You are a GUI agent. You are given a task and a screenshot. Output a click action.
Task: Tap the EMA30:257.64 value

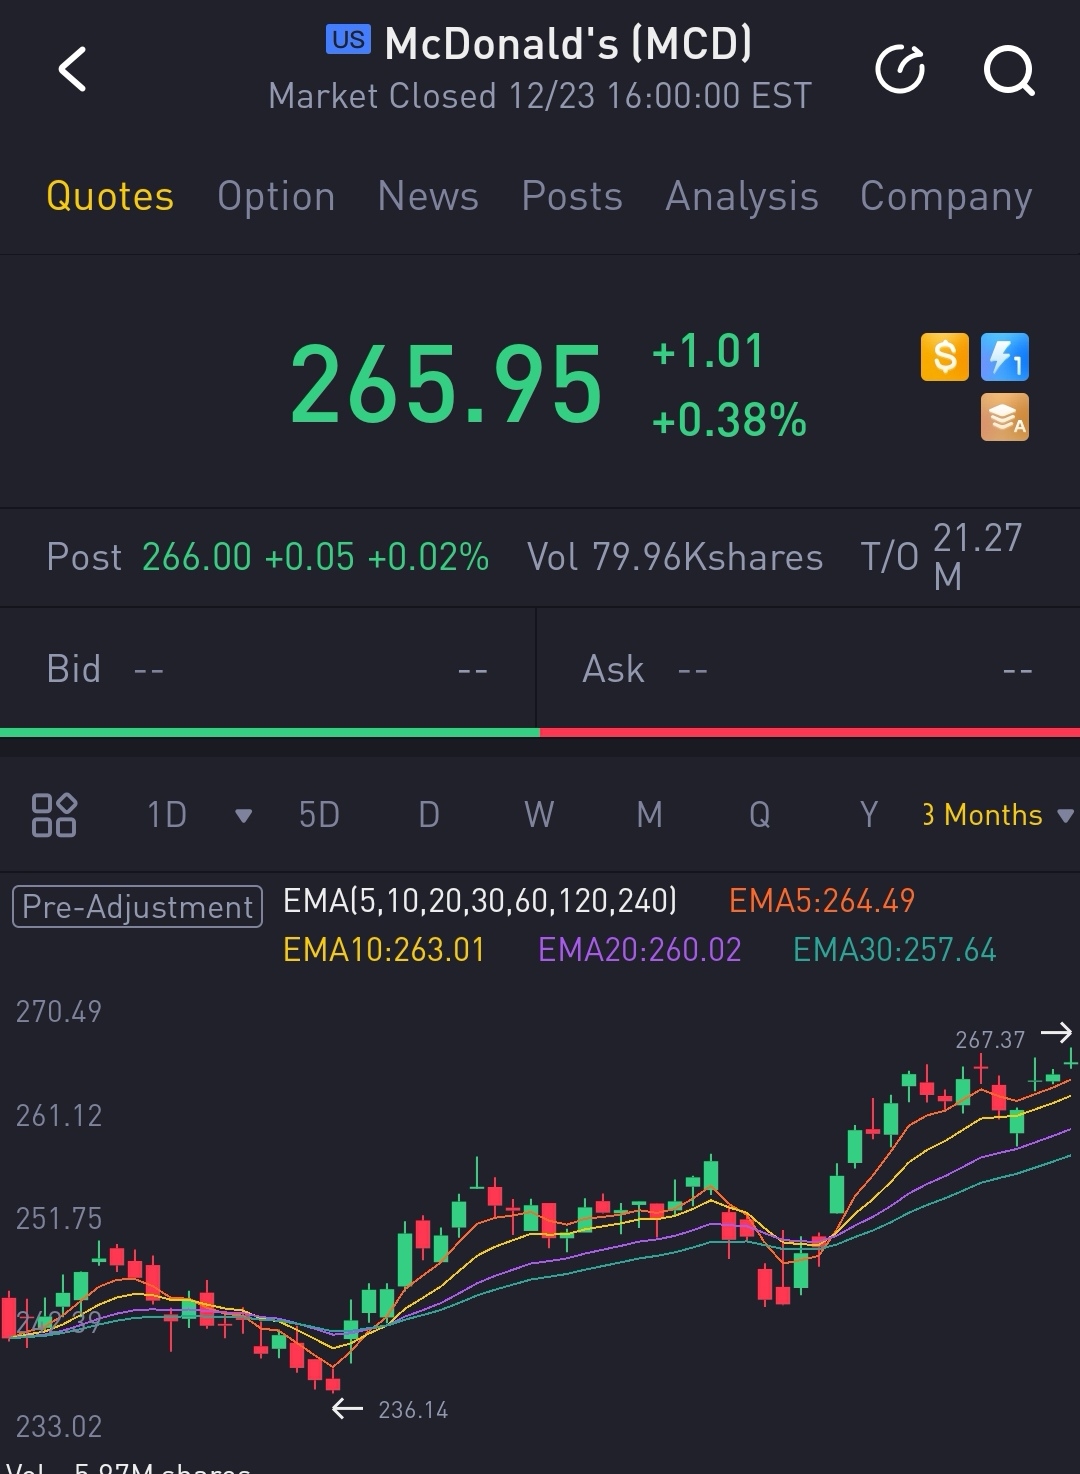[895, 949]
